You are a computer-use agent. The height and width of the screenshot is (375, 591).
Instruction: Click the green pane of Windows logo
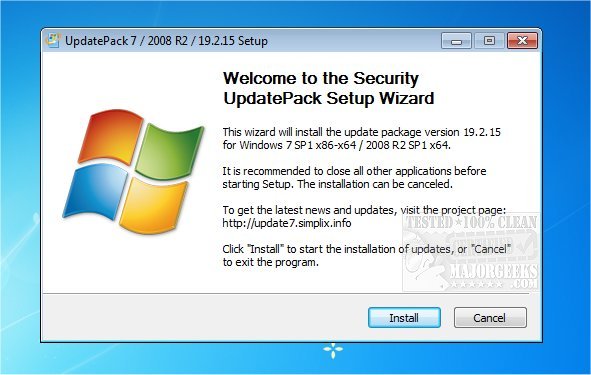pyautogui.click(x=168, y=151)
